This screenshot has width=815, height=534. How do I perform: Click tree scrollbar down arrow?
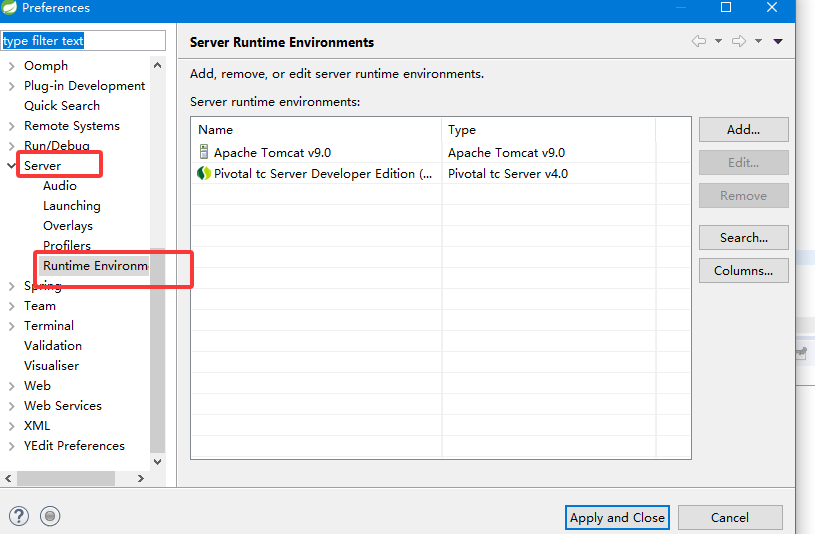tap(157, 461)
